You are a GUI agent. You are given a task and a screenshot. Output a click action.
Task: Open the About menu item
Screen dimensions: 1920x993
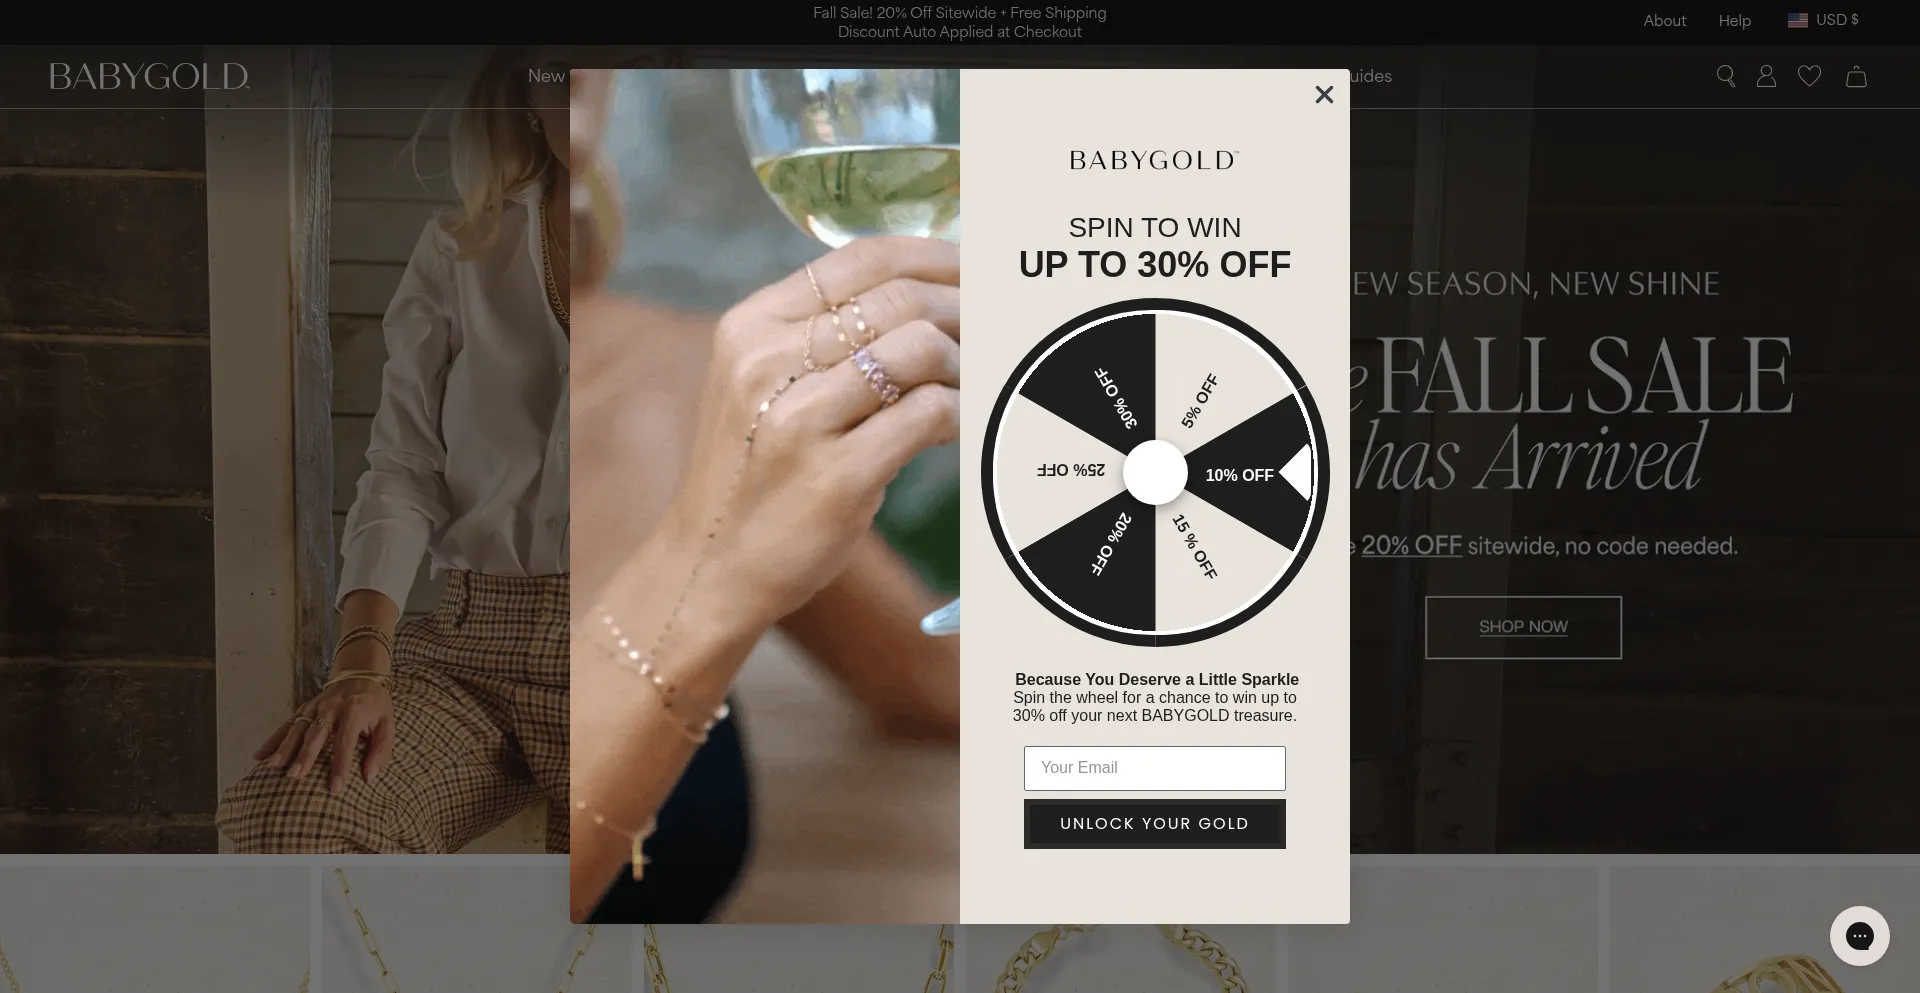tap(1665, 20)
